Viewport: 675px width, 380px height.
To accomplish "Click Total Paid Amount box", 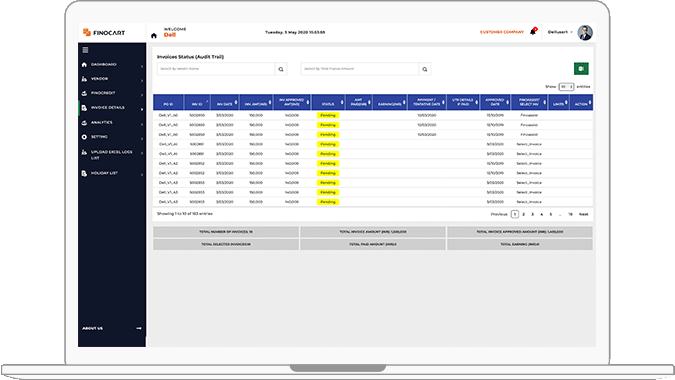I will click(x=373, y=244).
